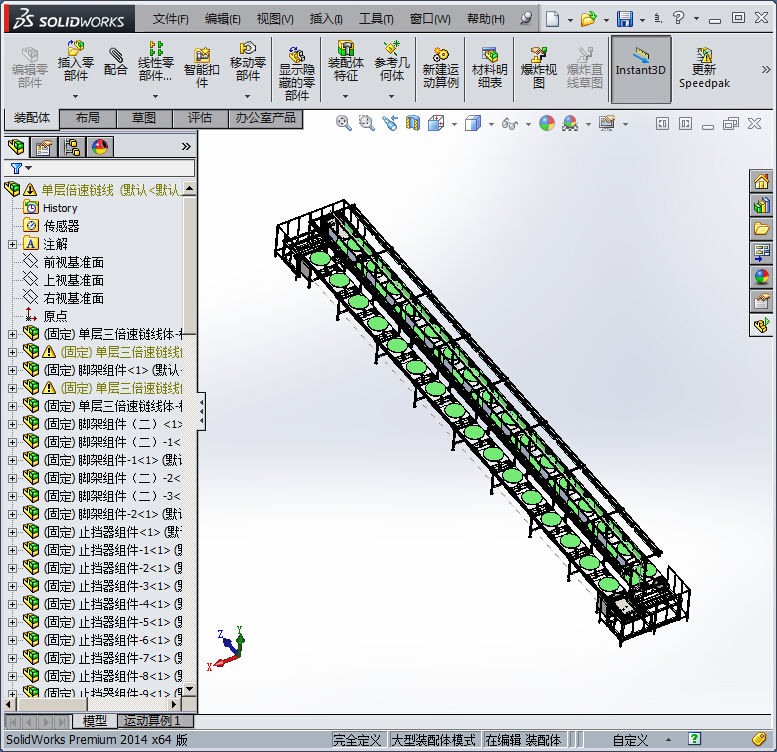Click Exploded View (爆炸视图) tool
777x752 pixels.
pyautogui.click(x=539, y=68)
